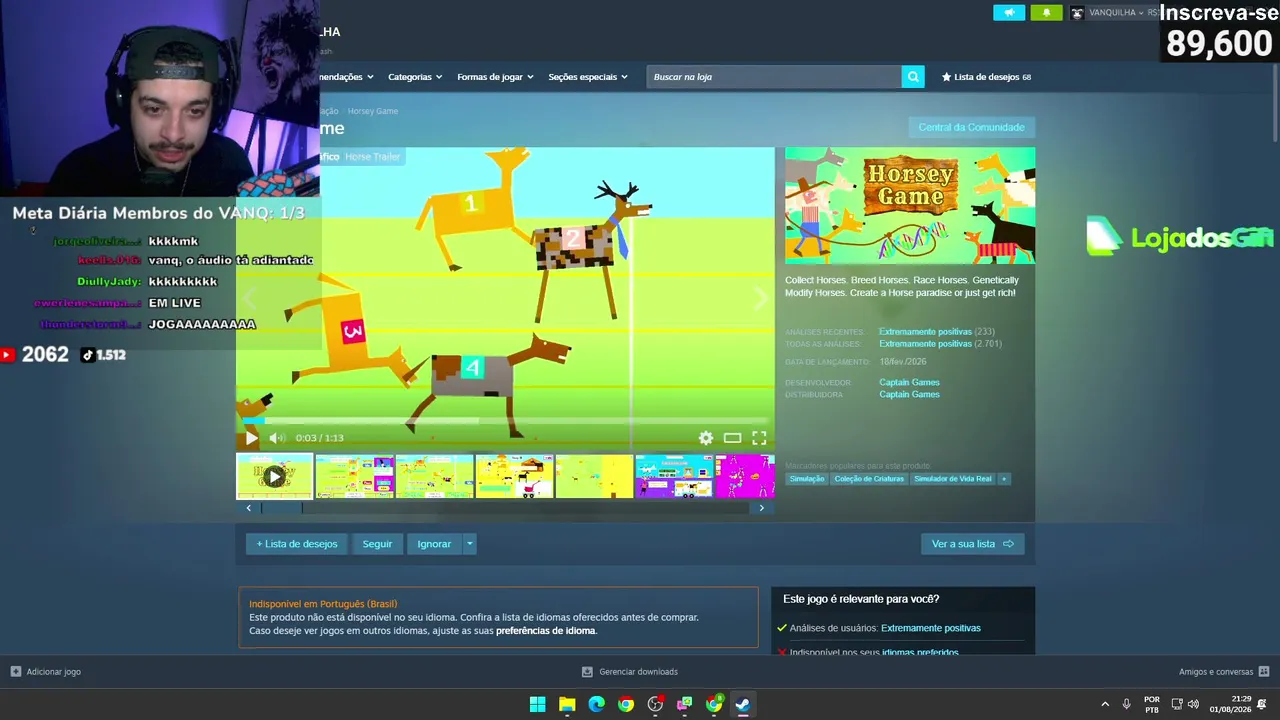Open the first Chrome taskbar icon
Viewport: 1280px width, 720px height.
(x=626, y=704)
